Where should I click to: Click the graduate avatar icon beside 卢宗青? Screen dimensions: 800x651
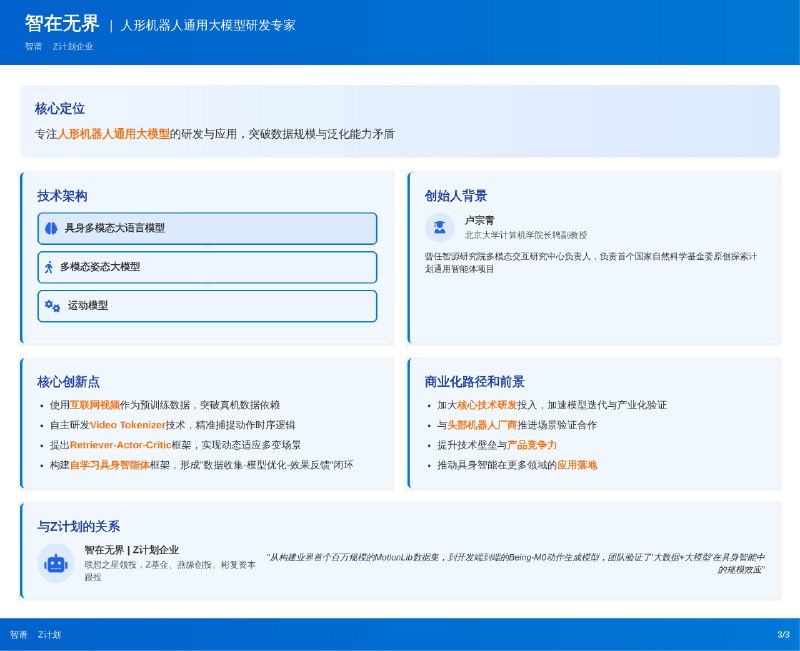coord(440,227)
